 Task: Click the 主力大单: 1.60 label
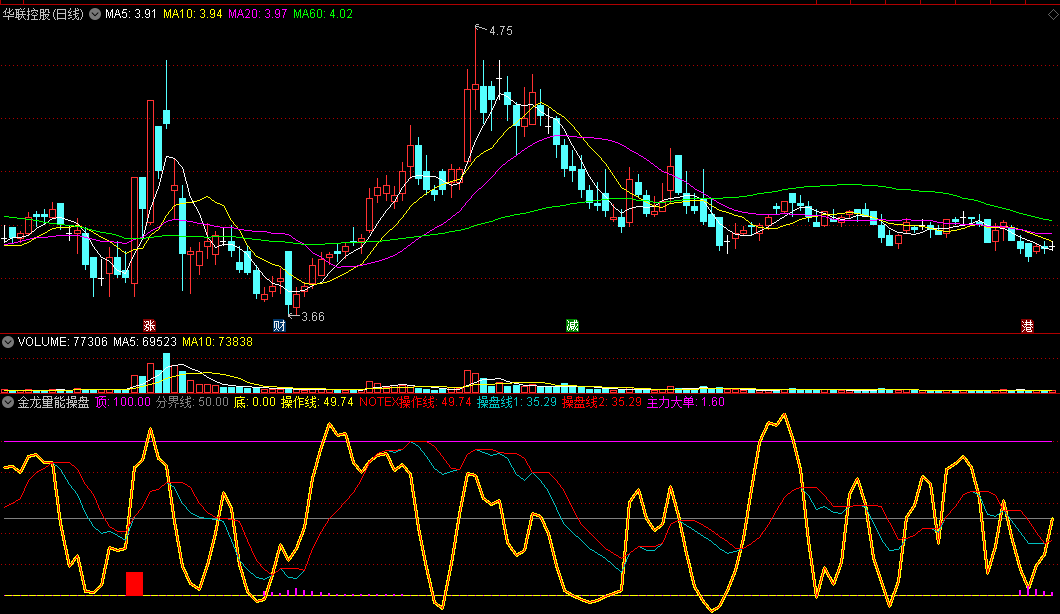pos(685,402)
